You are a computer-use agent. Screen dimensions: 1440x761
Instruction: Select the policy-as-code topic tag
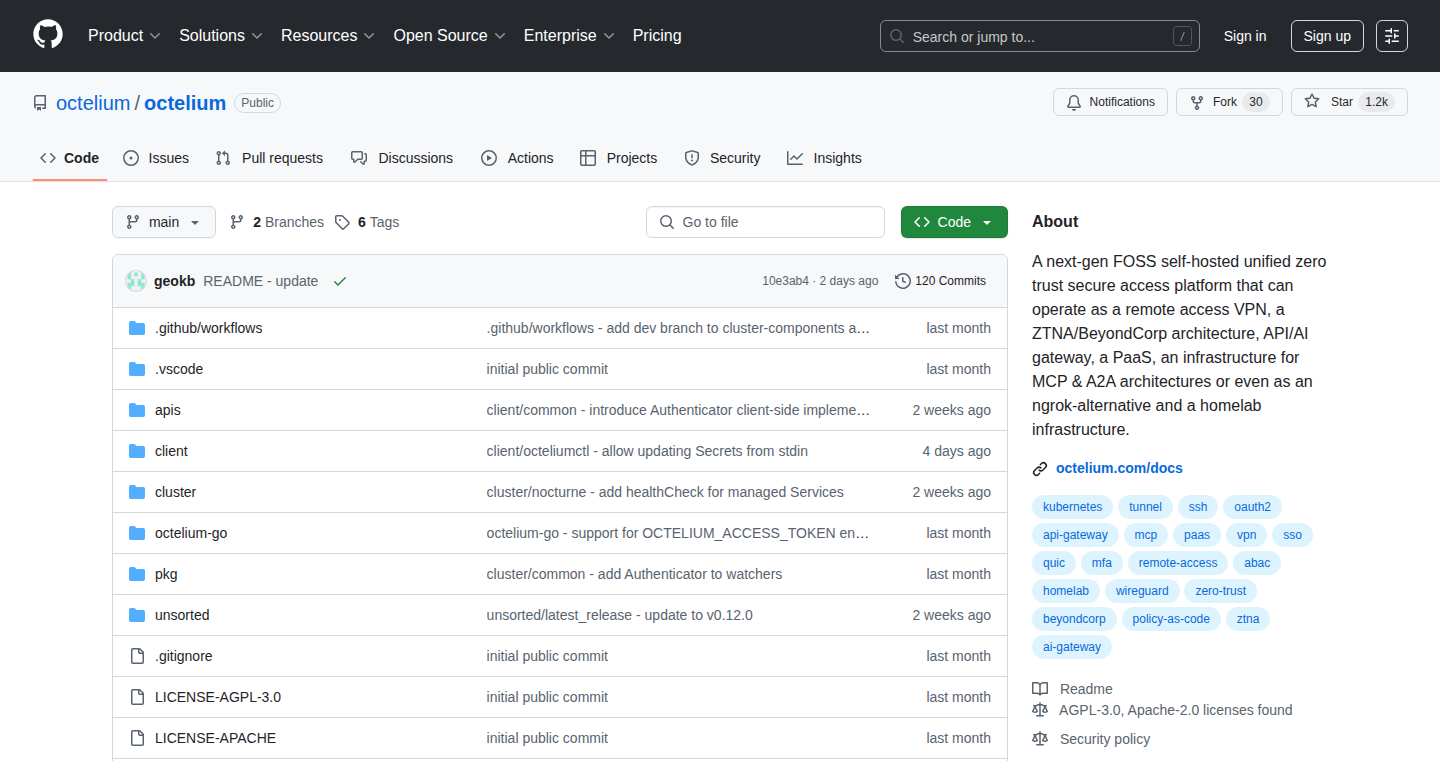(1171, 619)
